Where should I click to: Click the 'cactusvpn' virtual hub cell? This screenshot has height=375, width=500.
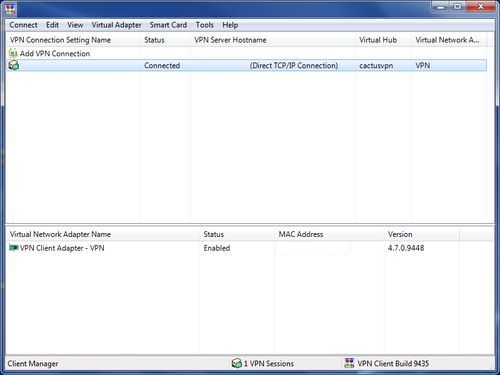376,66
